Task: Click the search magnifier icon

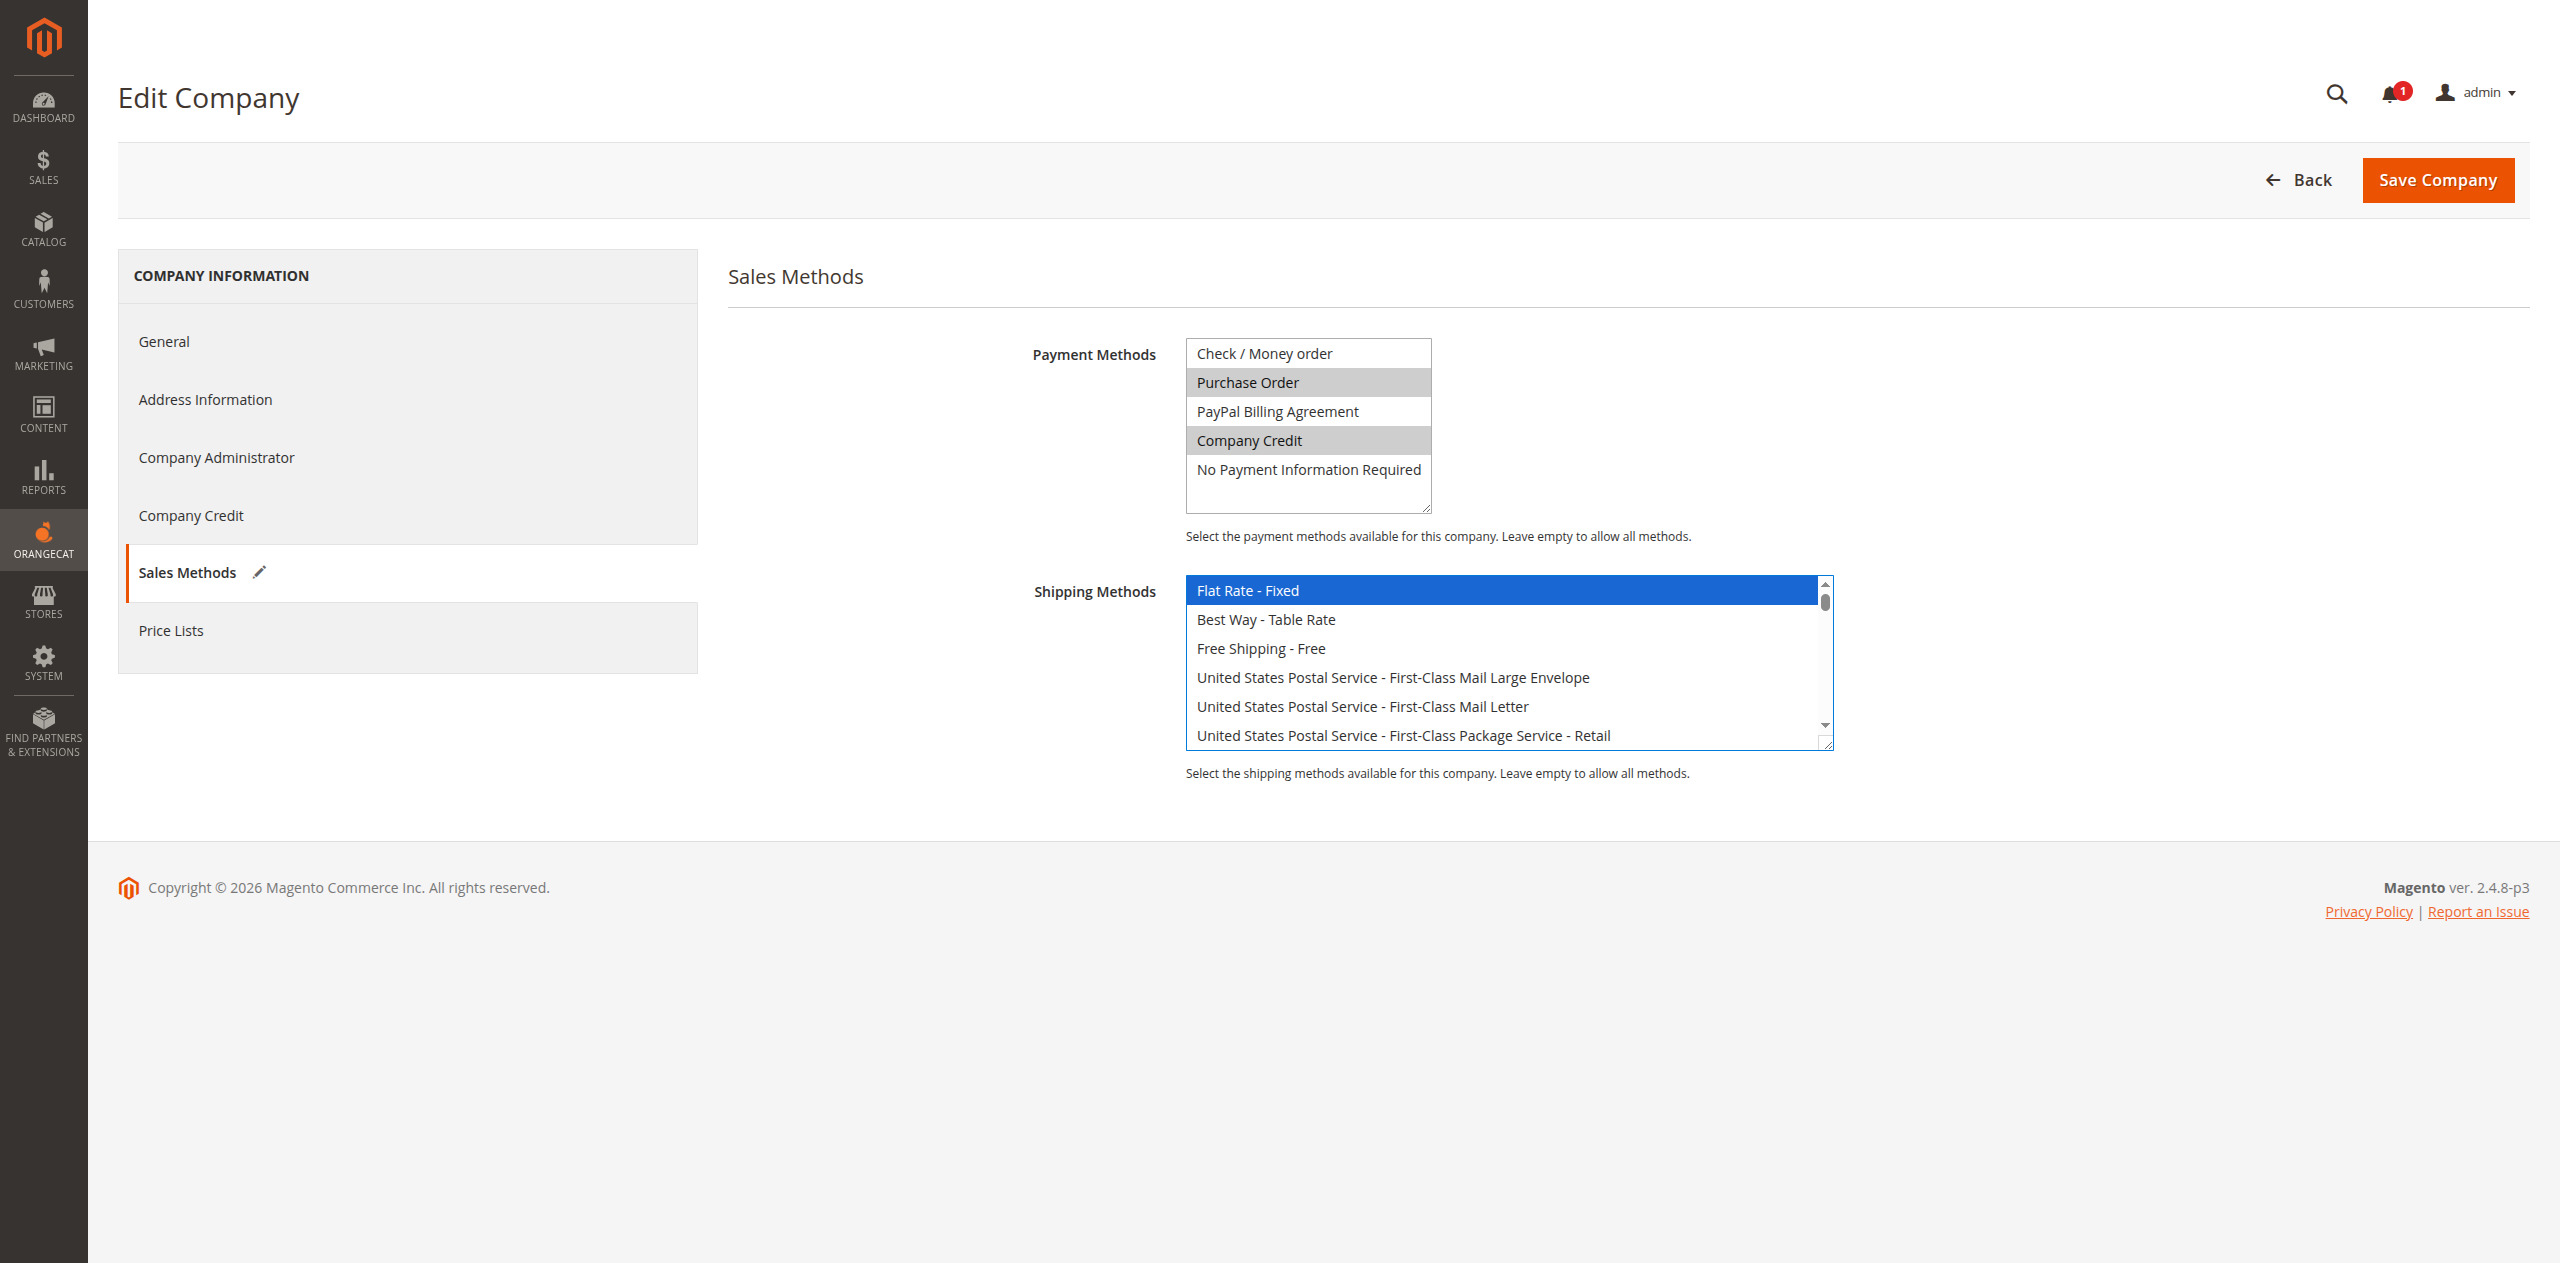Action: coord(2336,94)
